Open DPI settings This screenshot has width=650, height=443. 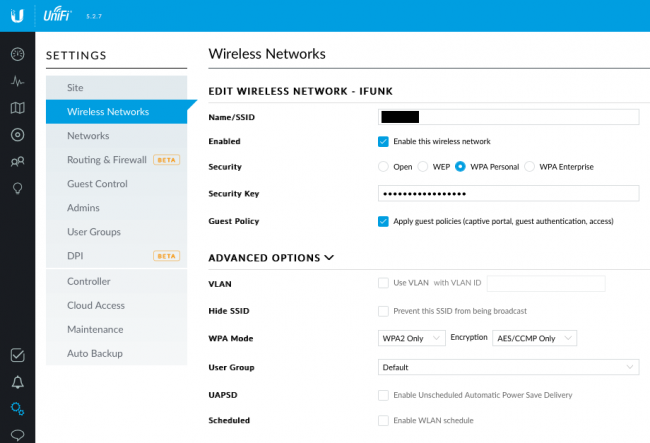click(116, 256)
